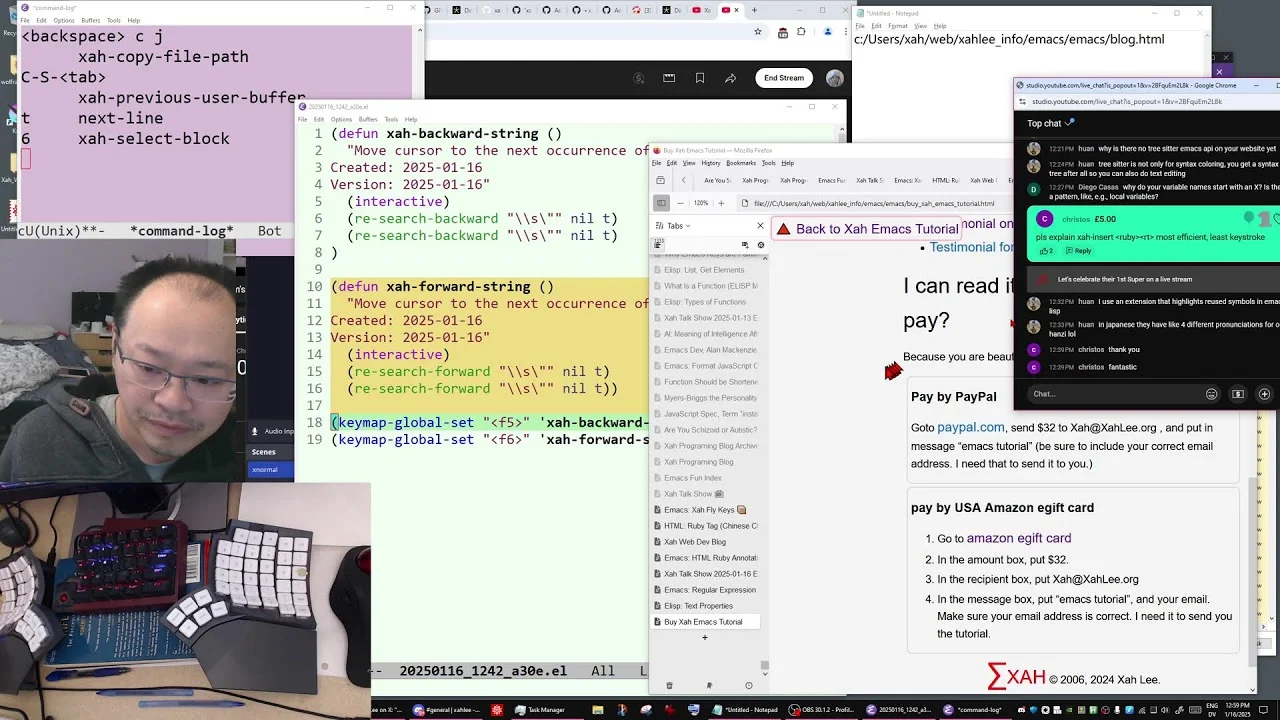
Task: Click the End Stream button
Action: click(x=784, y=78)
